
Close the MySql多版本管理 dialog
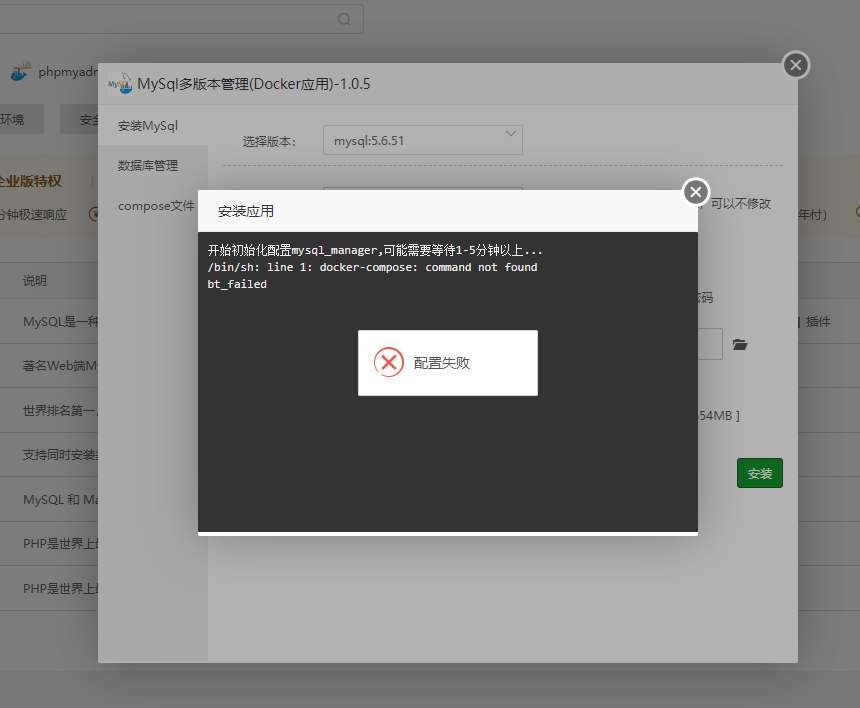796,65
